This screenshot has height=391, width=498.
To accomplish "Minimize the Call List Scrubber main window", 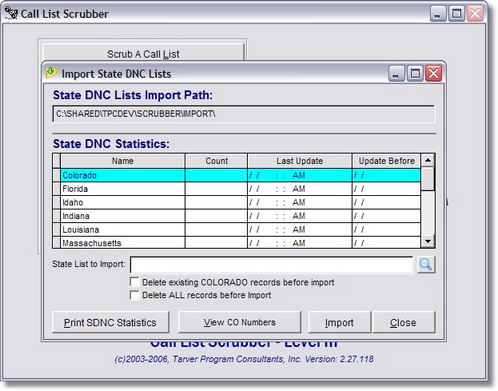I will 438,14.
